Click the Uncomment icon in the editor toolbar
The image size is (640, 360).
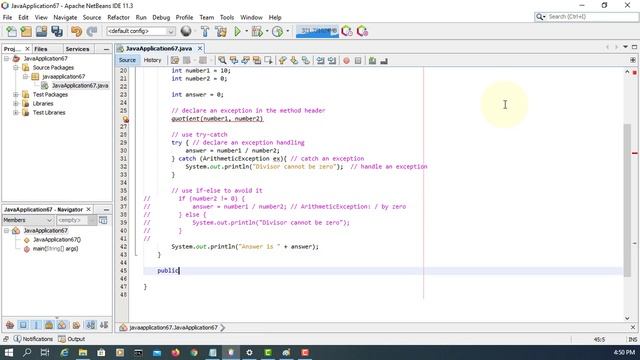[x=384, y=60]
